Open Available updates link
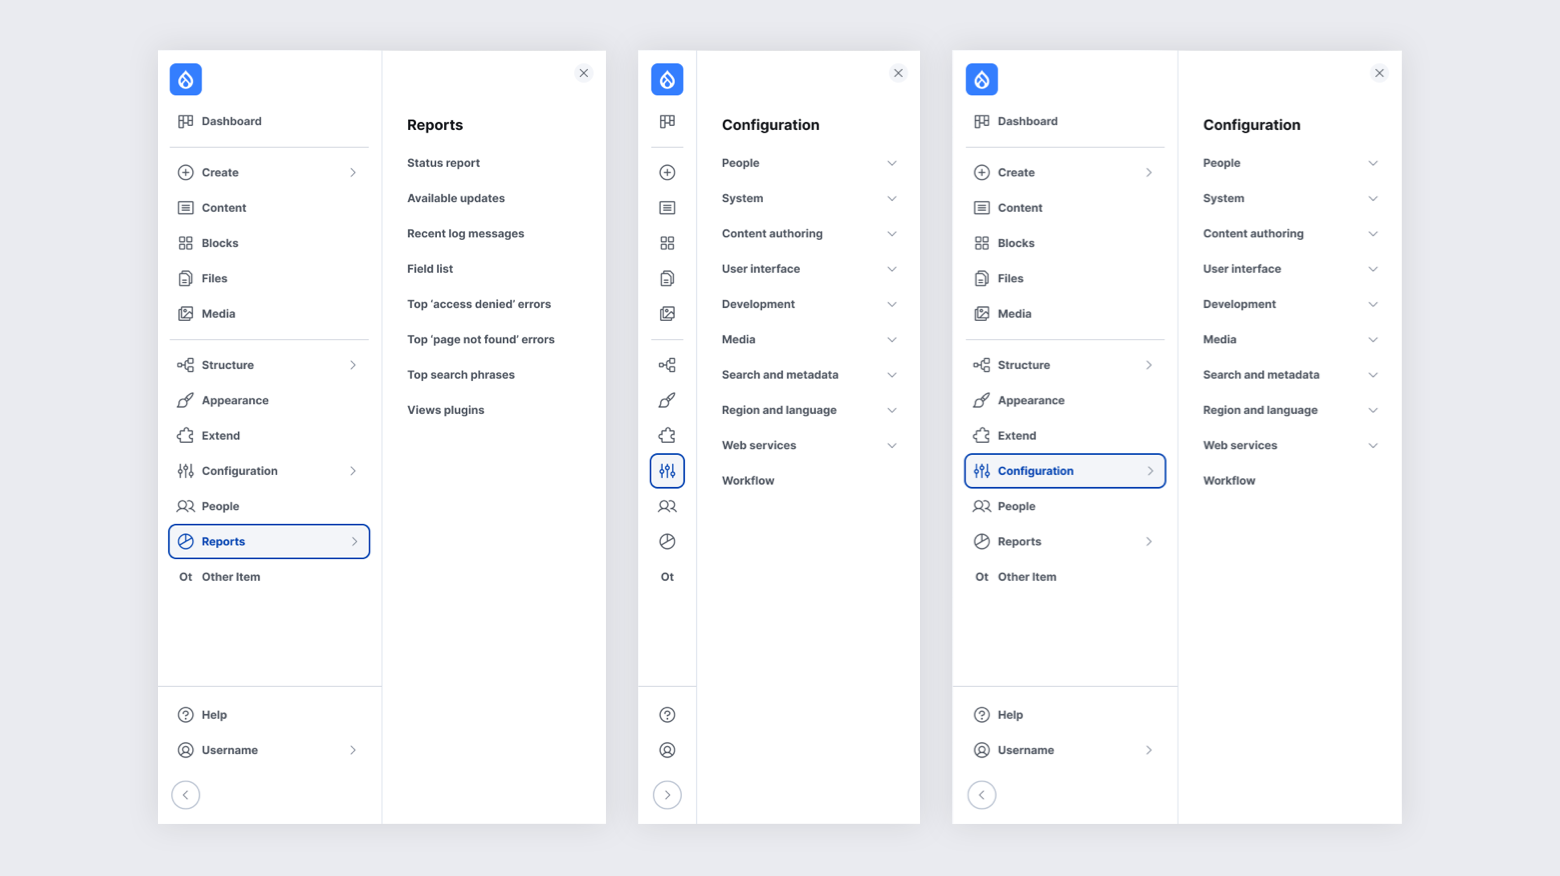This screenshot has width=1560, height=876. [456, 198]
